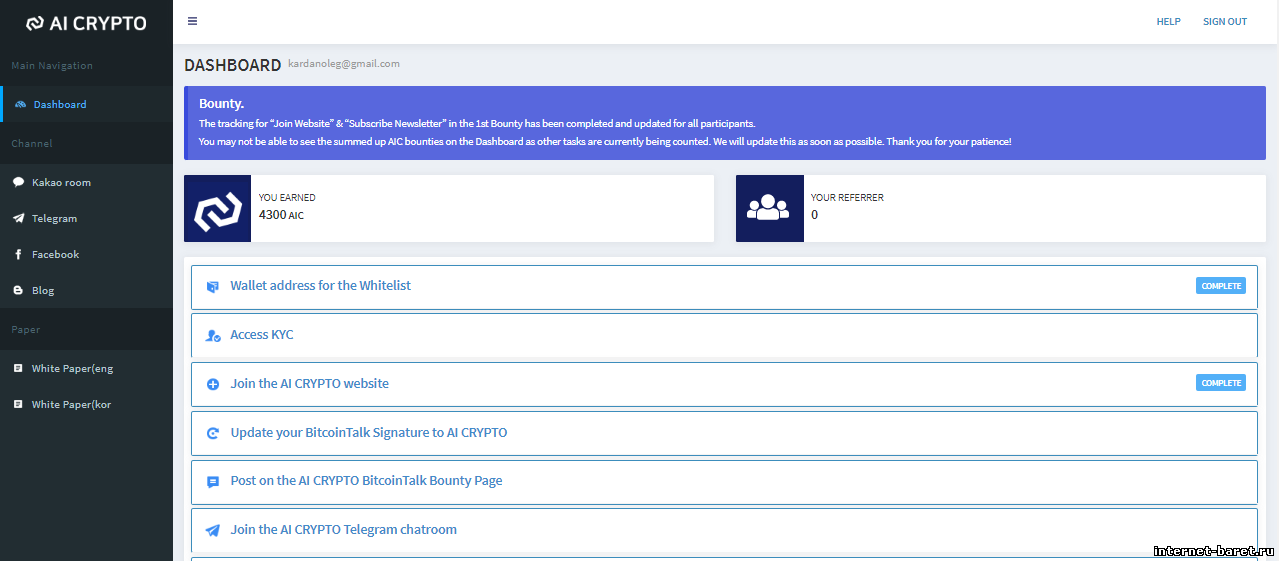Viewport: 1279px width, 561px height.
Task: Expand Post on BitcoinTalk Bounty Page panel
Action: pos(724,481)
